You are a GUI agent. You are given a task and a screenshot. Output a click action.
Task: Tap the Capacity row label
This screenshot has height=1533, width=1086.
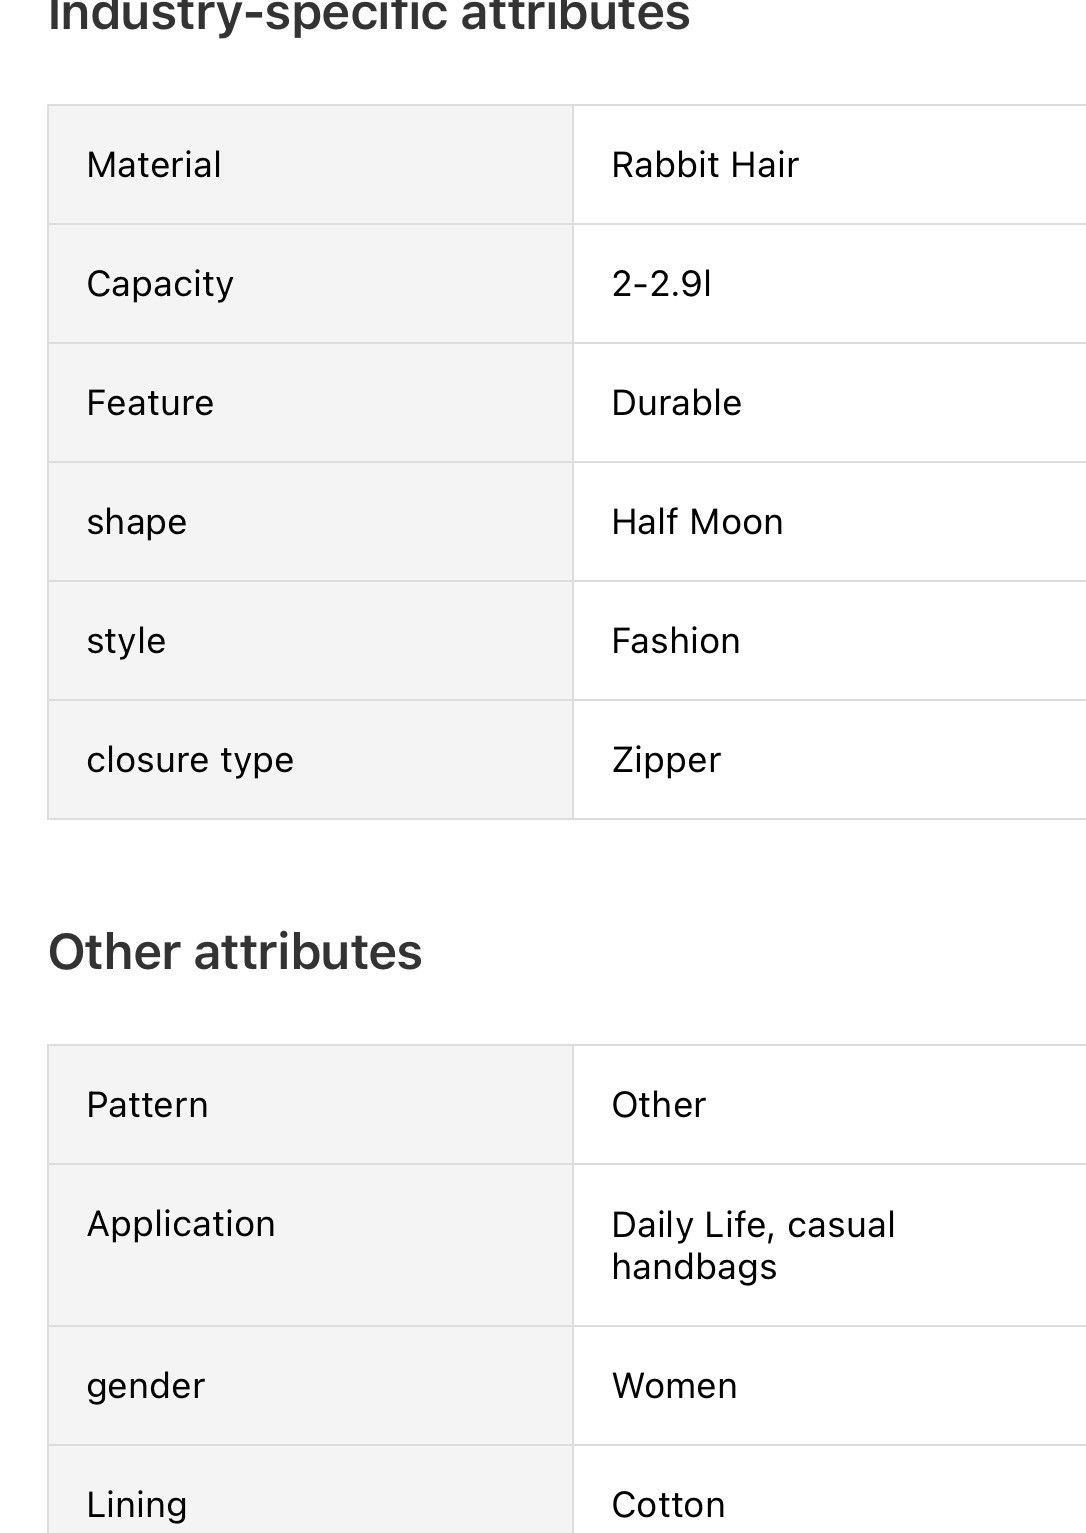[160, 284]
